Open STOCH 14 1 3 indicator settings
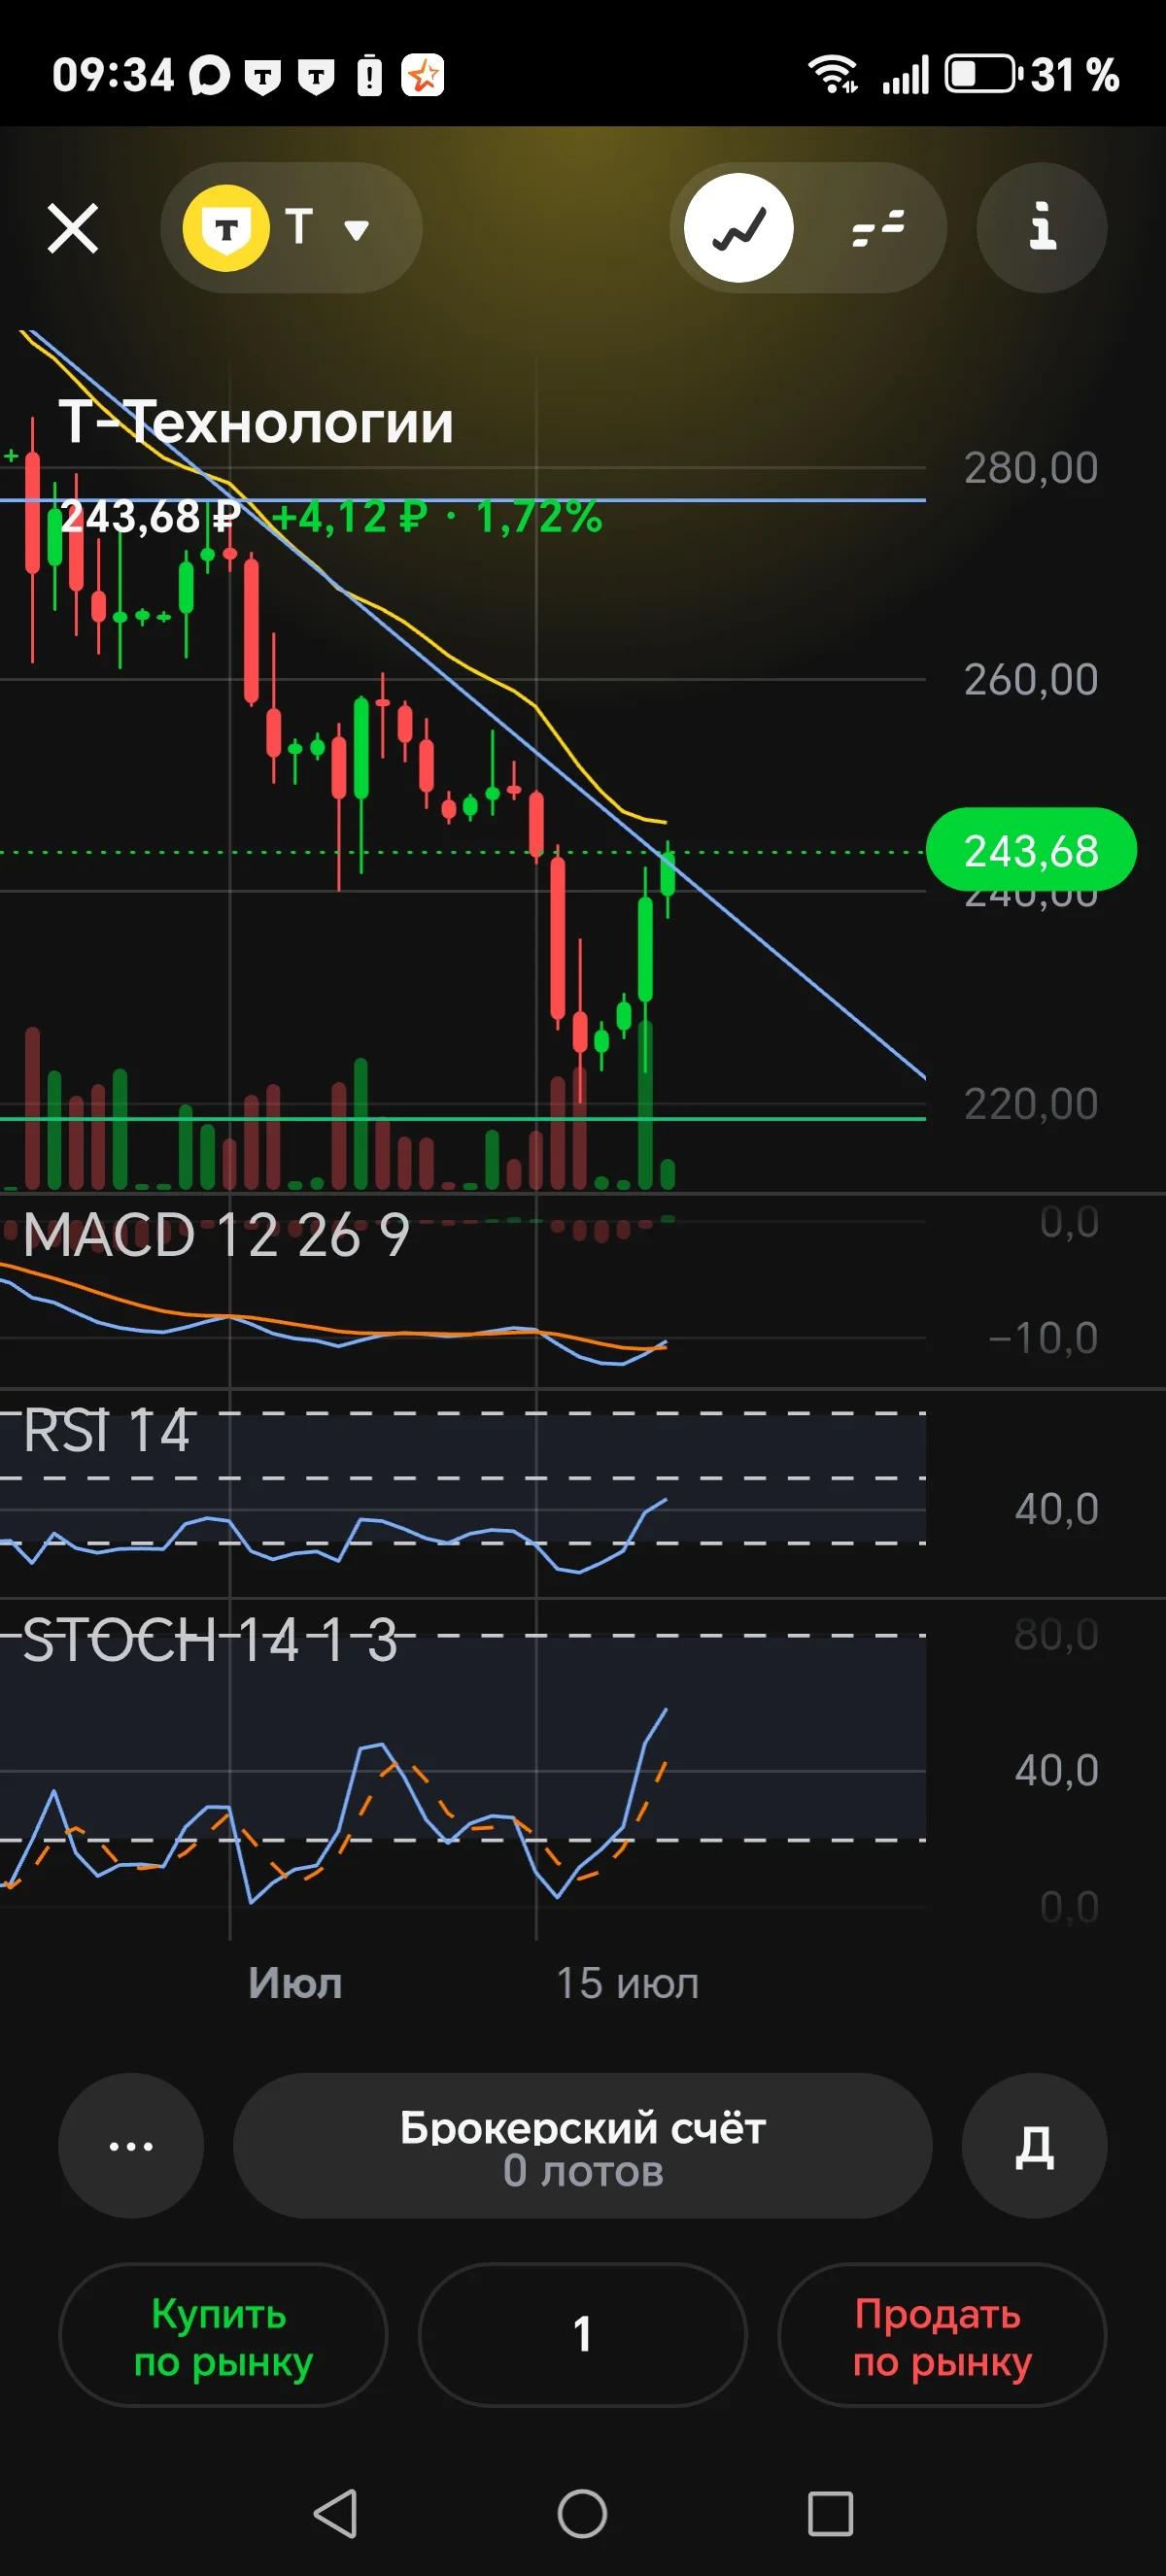Viewport: 1166px width, 2576px height. tap(210, 1641)
